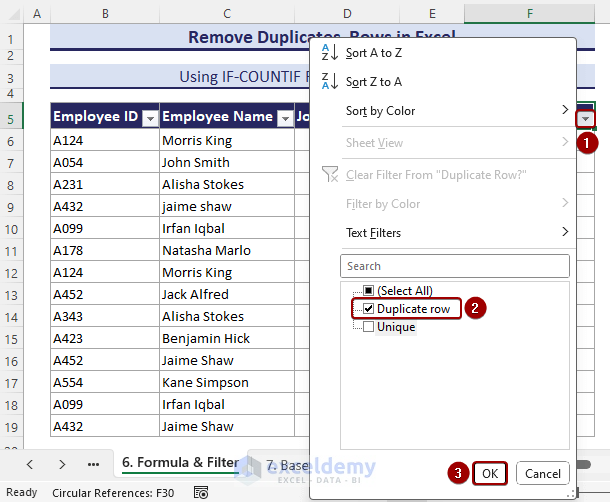610x502 pixels.
Task: Expand the Sort by Color submenu arrow
Action: 565,110
